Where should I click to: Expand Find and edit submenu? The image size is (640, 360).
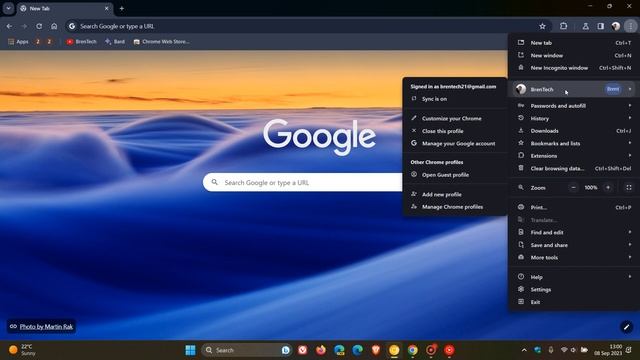tap(574, 232)
